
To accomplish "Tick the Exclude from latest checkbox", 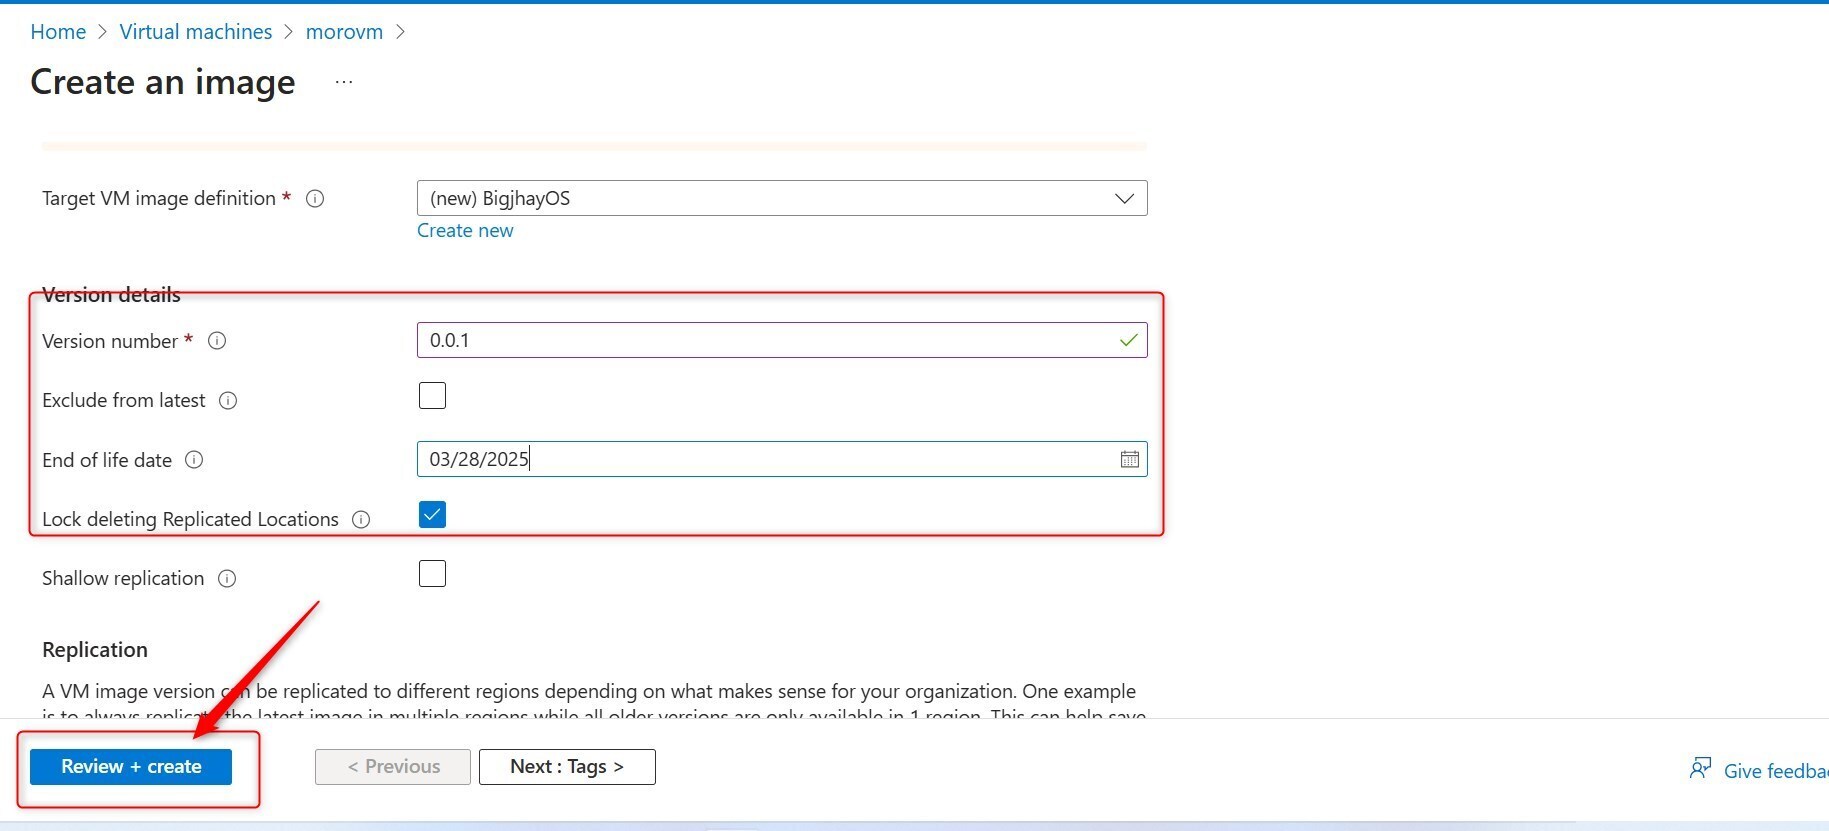I will point(432,396).
